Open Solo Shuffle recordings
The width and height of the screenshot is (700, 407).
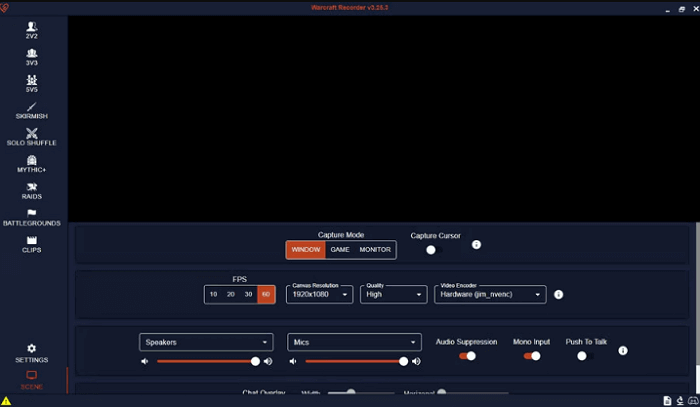point(31,137)
